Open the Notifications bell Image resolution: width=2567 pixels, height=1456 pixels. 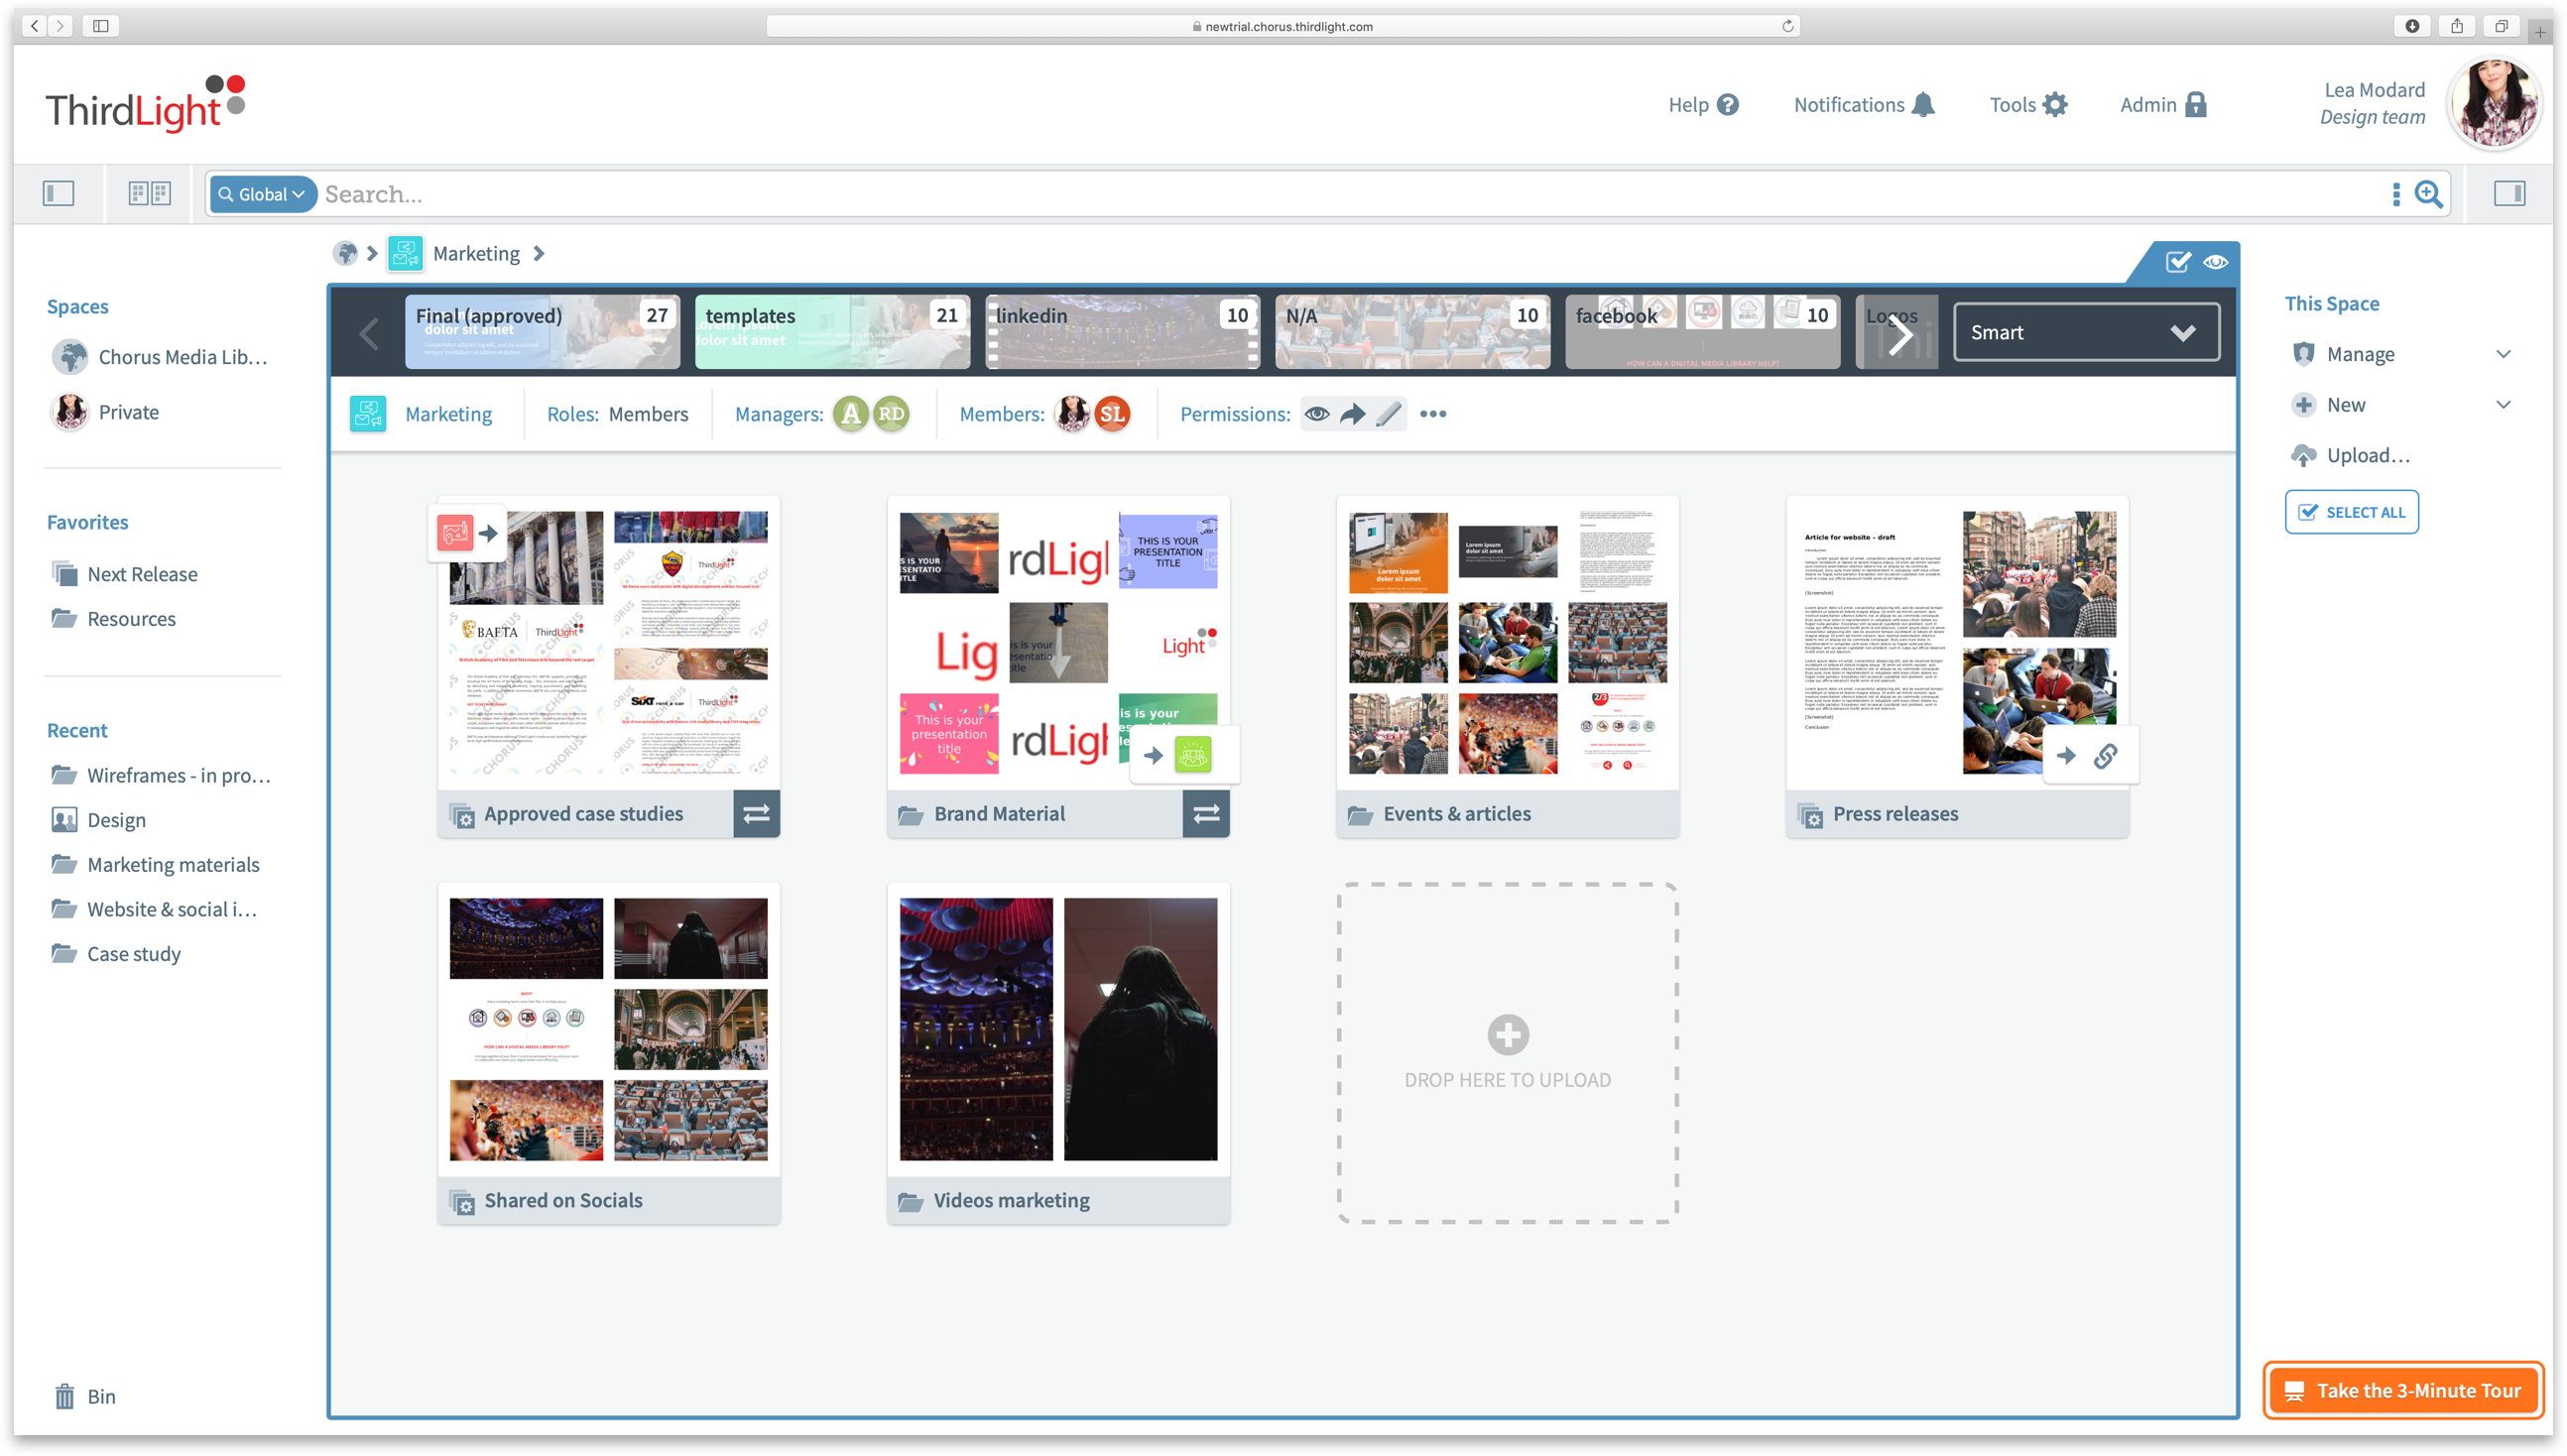1922,105
